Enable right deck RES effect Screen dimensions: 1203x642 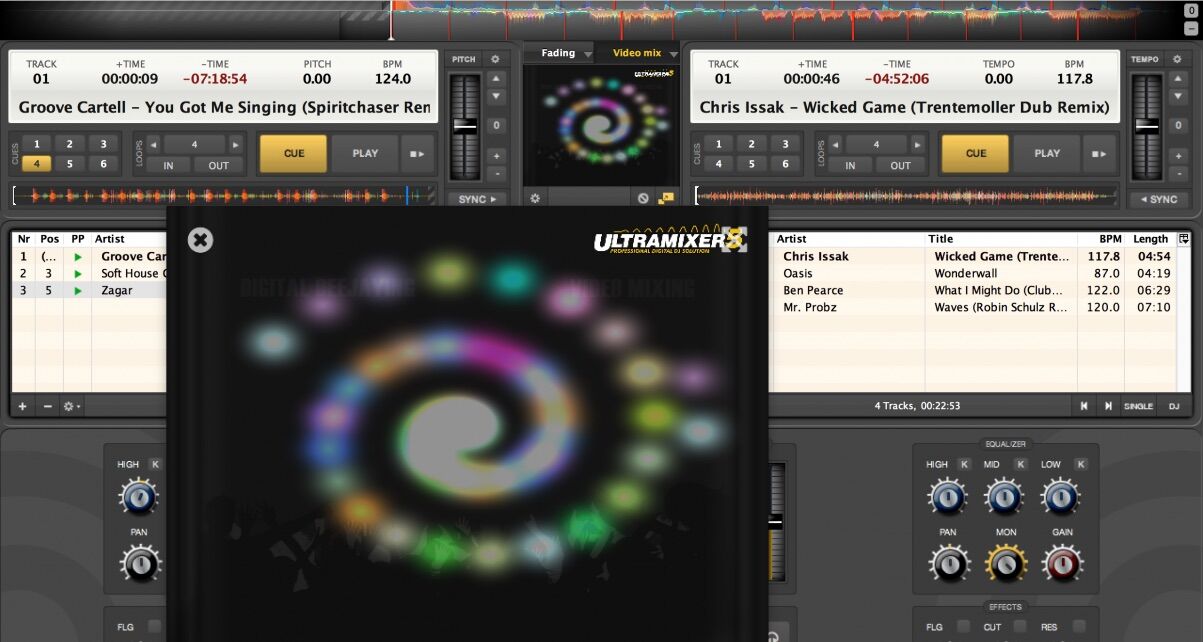[x=1079, y=627]
